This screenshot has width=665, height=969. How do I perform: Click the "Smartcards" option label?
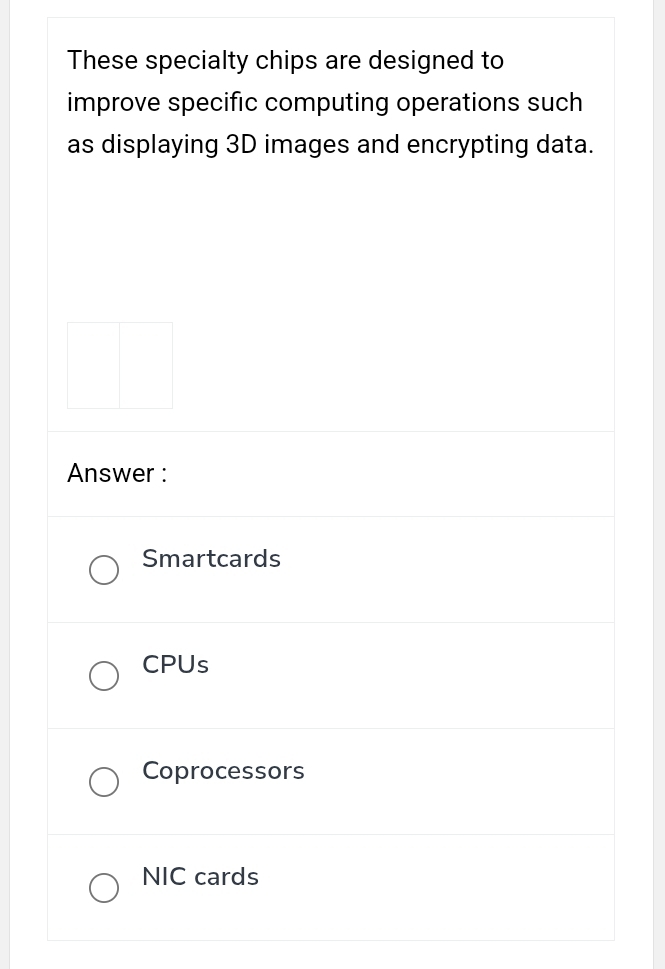coord(211,559)
